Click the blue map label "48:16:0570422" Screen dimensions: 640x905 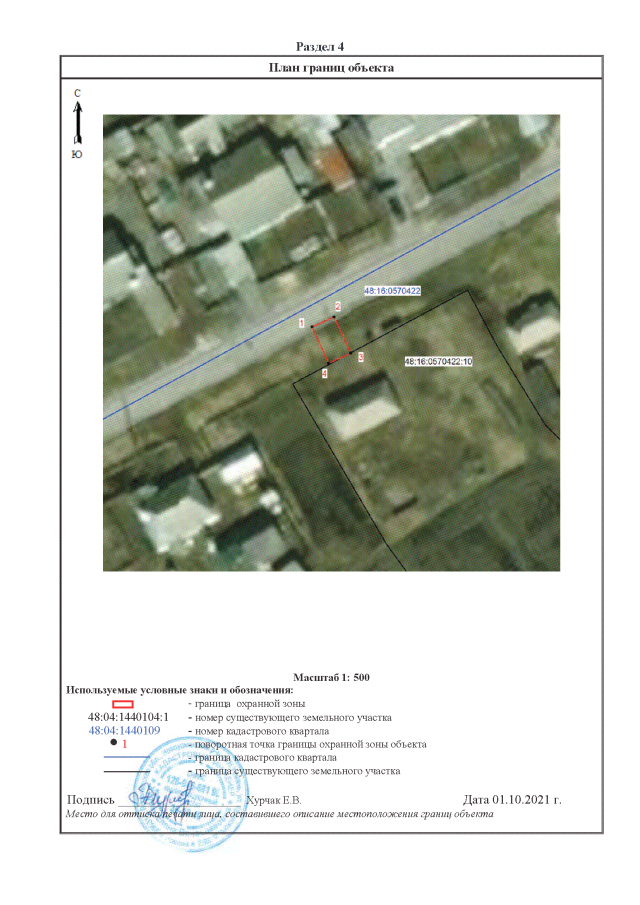[x=392, y=291]
